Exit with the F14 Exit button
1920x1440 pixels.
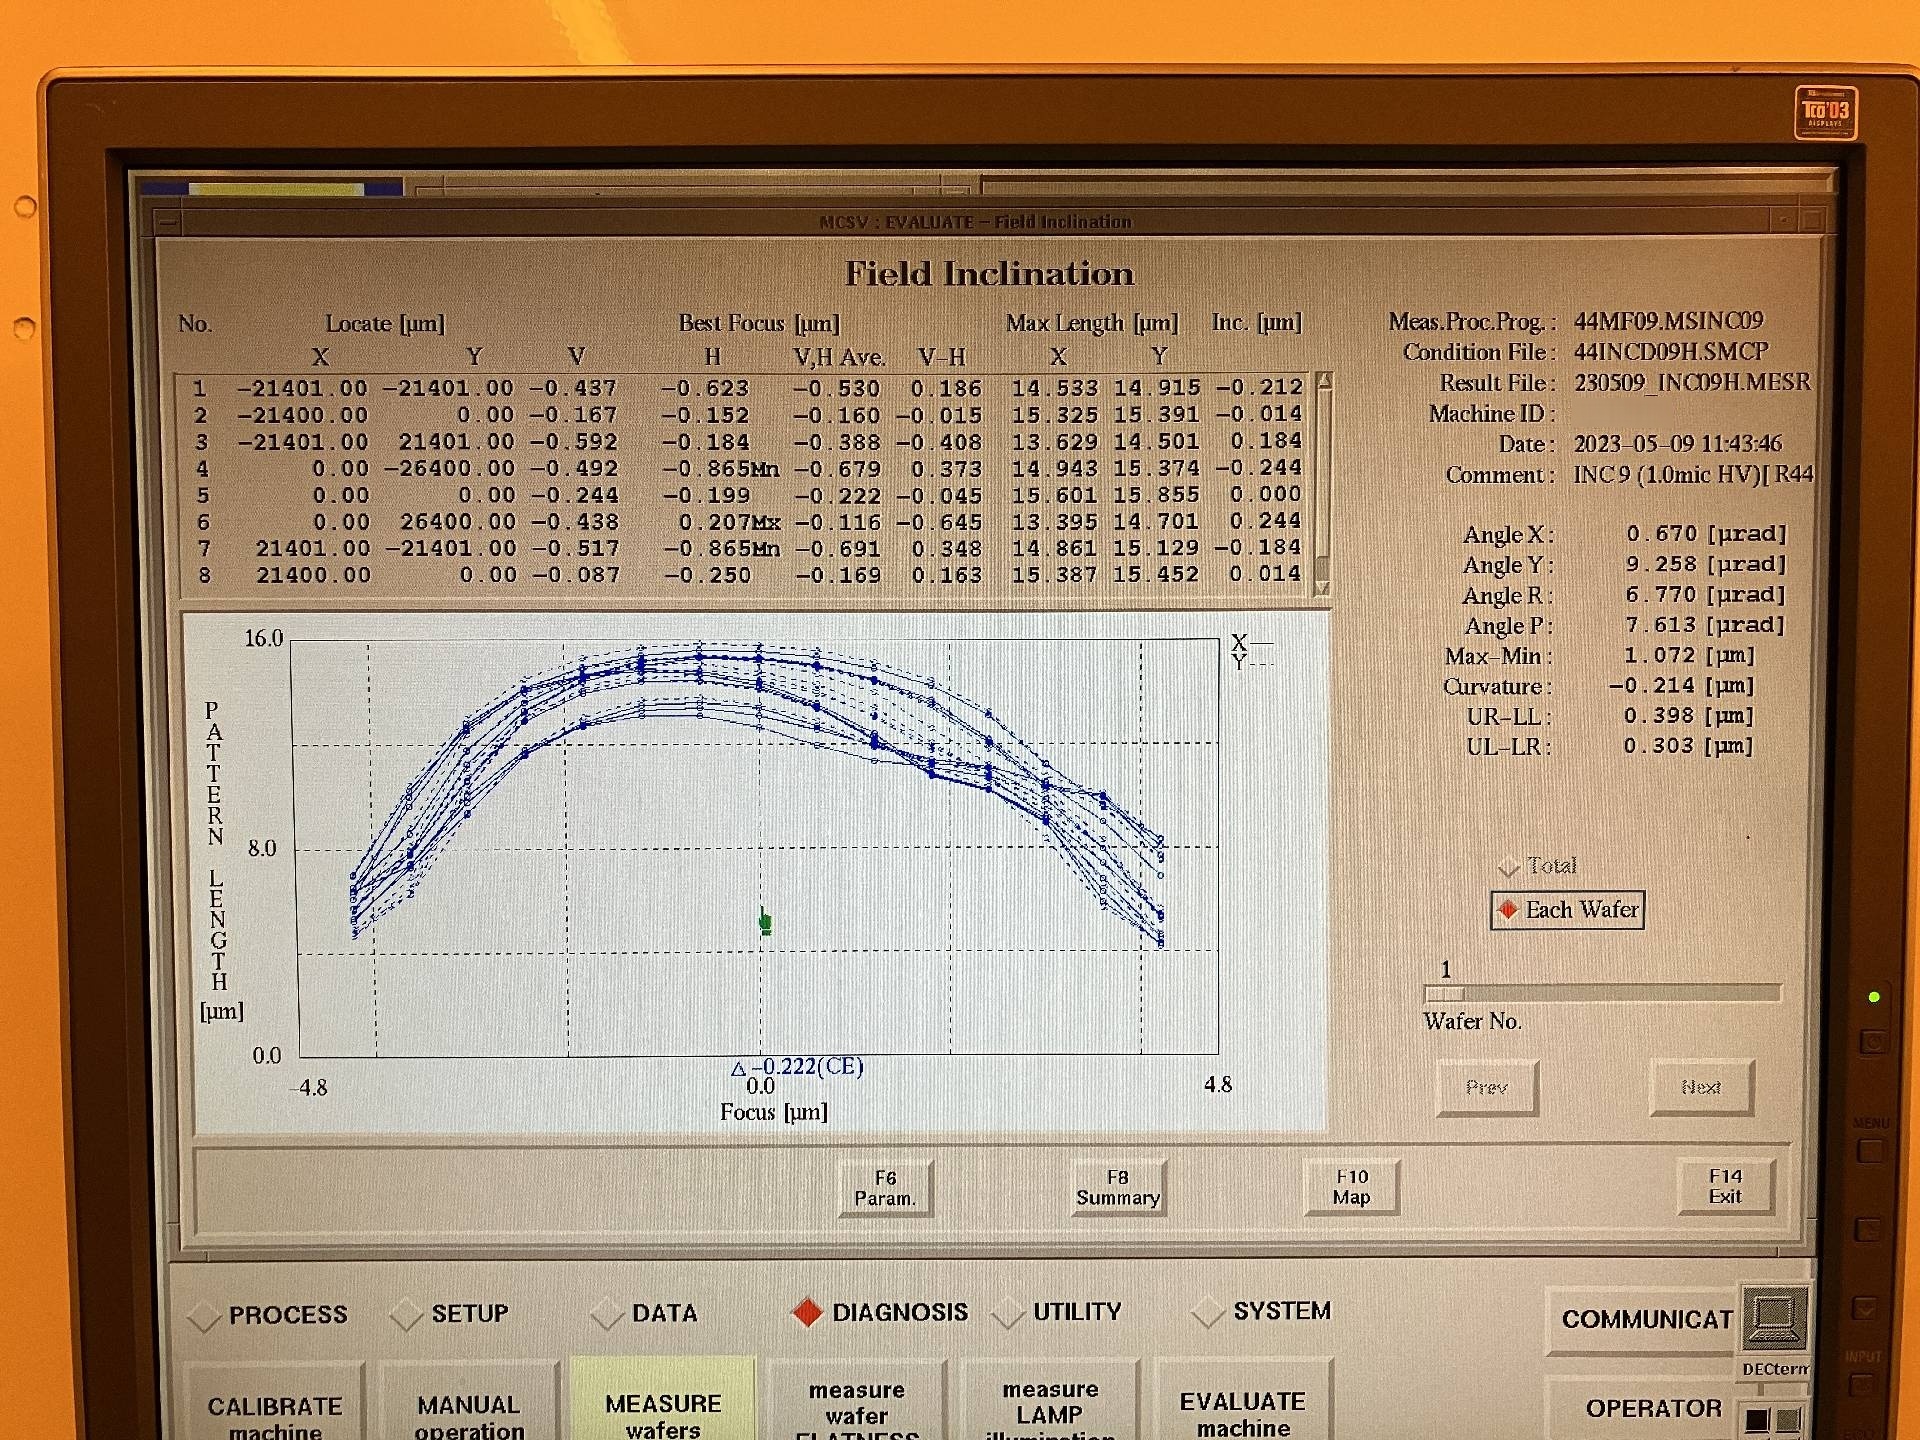coord(1725,1186)
